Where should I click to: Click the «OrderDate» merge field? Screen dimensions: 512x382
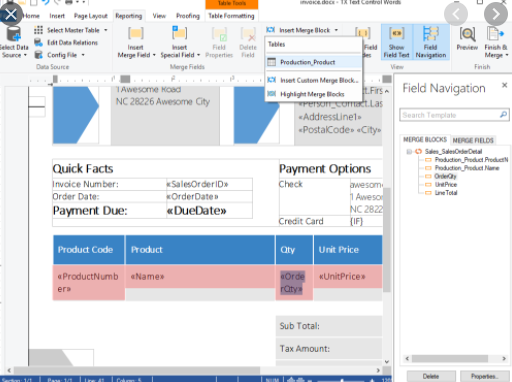click(192, 197)
